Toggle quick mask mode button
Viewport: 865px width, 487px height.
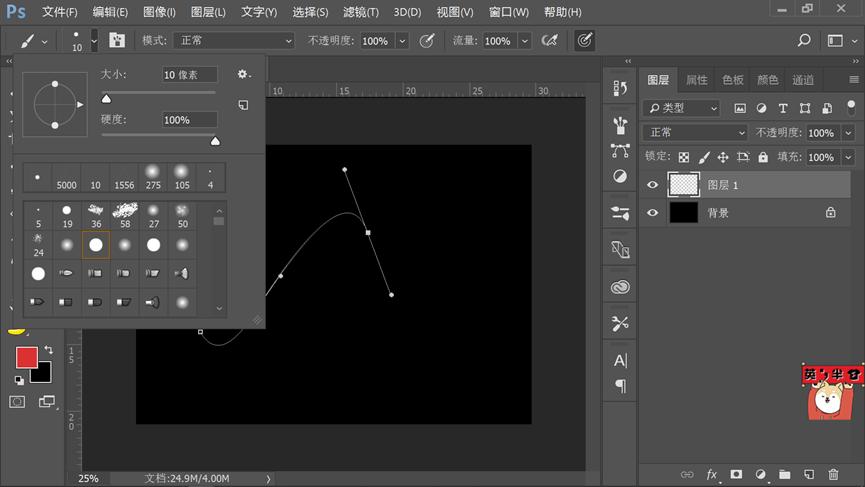point(17,402)
